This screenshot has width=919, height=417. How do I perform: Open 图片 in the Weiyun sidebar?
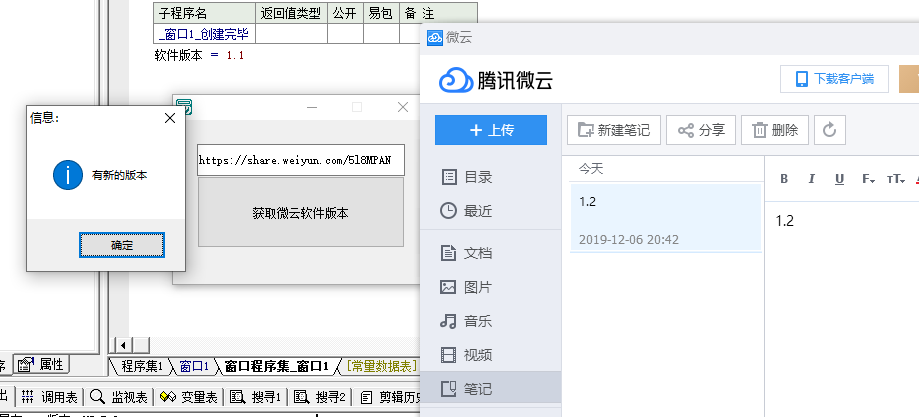pyautogui.click(x=466, y=287)
